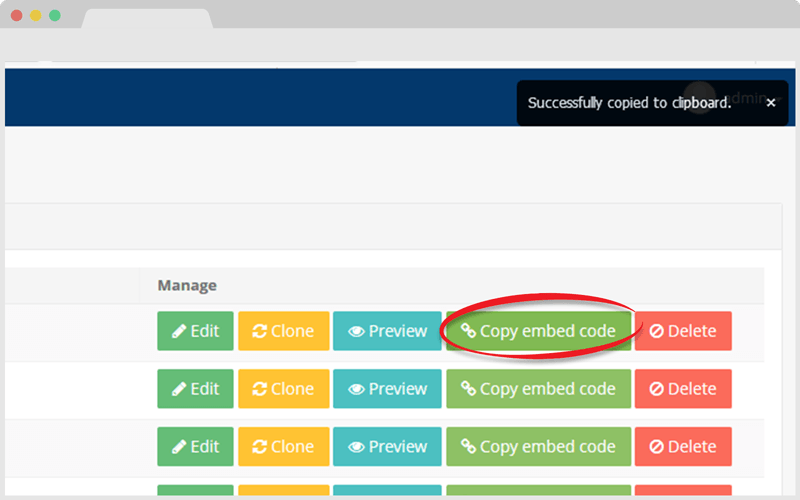Copy embed code for second row
The width and height of the screenshot is (800, 500).
tap(538, 389)
